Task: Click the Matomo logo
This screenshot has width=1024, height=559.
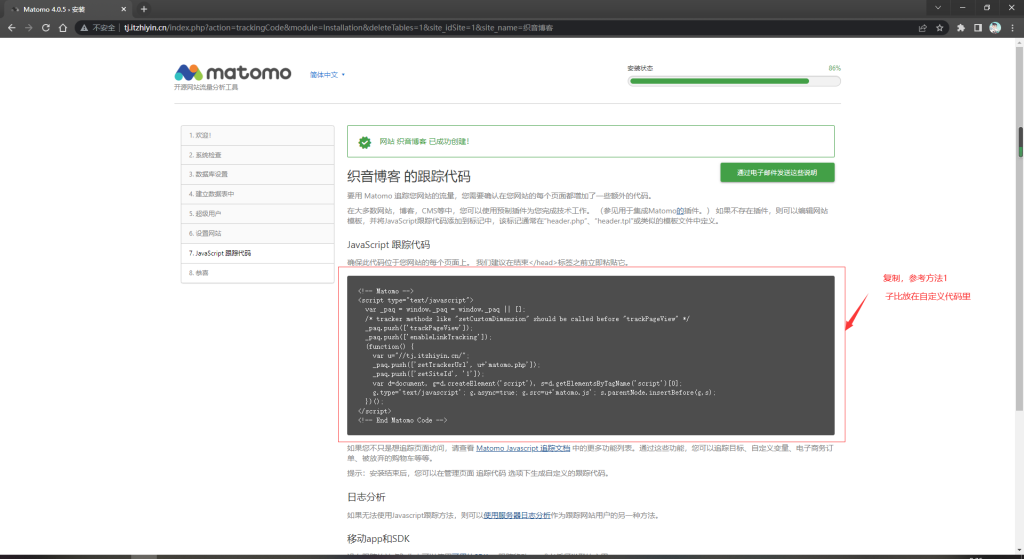Action: (232, 73)
